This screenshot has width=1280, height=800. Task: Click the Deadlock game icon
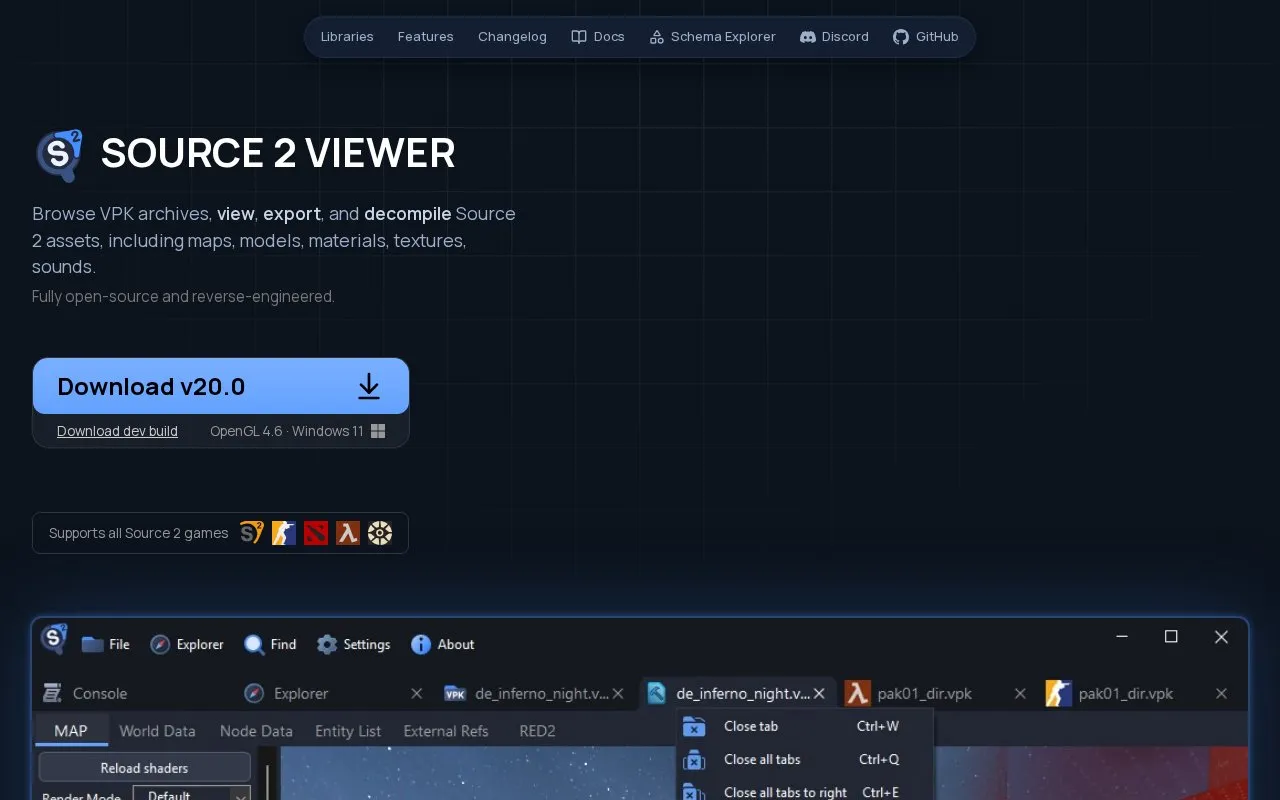click(x=380, y=533)
